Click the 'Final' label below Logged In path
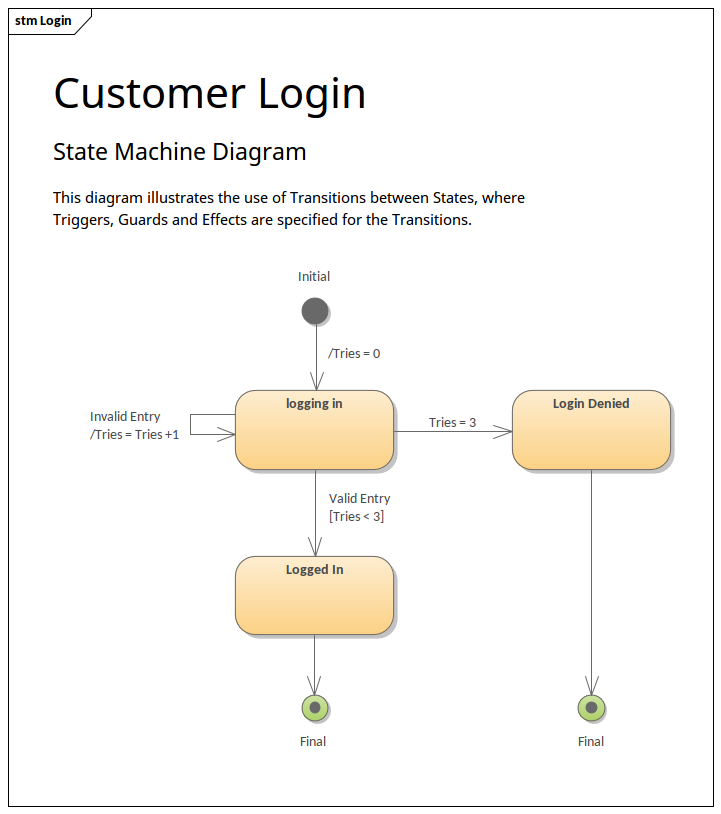This screenshot has height=814, width=721. [x=313, y=741]
